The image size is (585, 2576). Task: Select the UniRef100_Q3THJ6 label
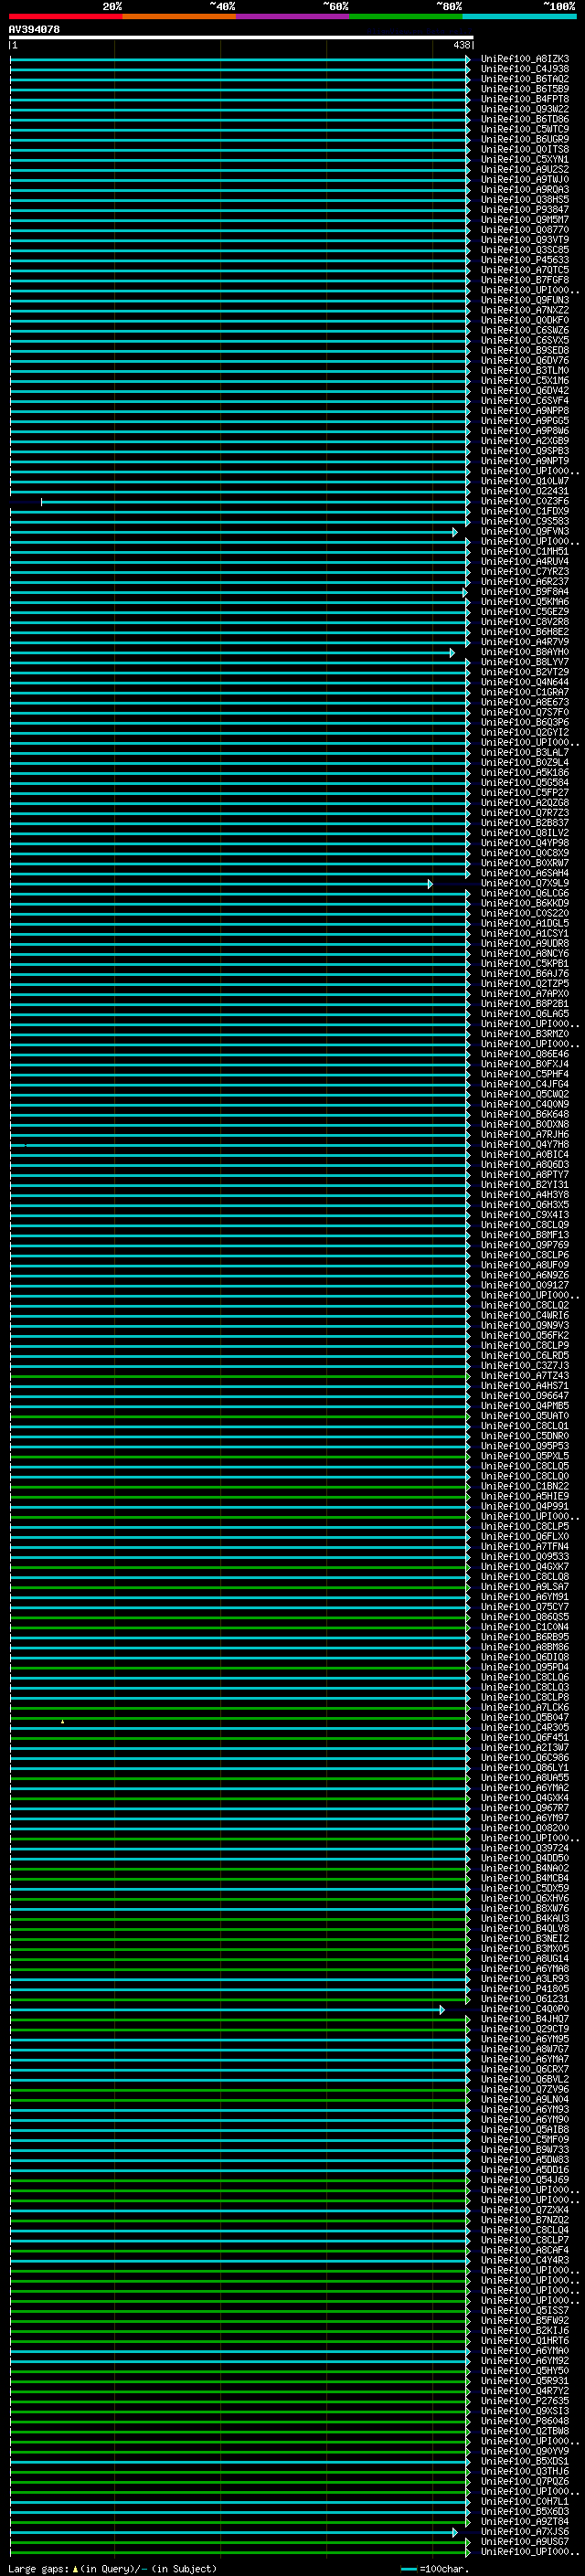pyautogui.click(x=525, y=2471)
